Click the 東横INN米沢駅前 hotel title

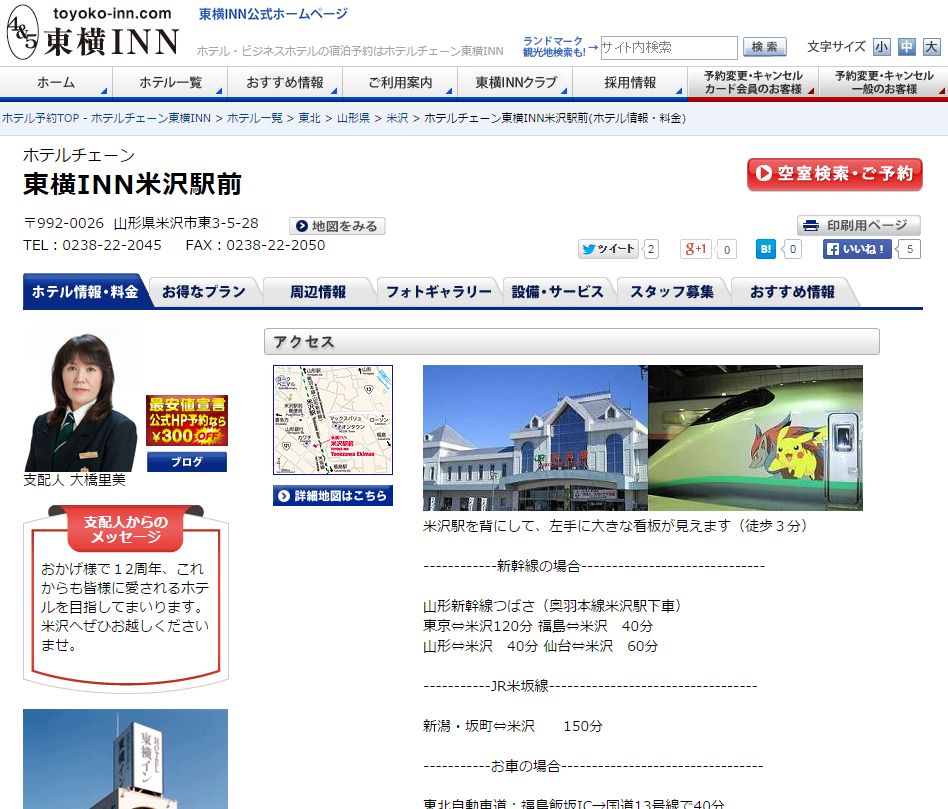(x=132, y=184)
